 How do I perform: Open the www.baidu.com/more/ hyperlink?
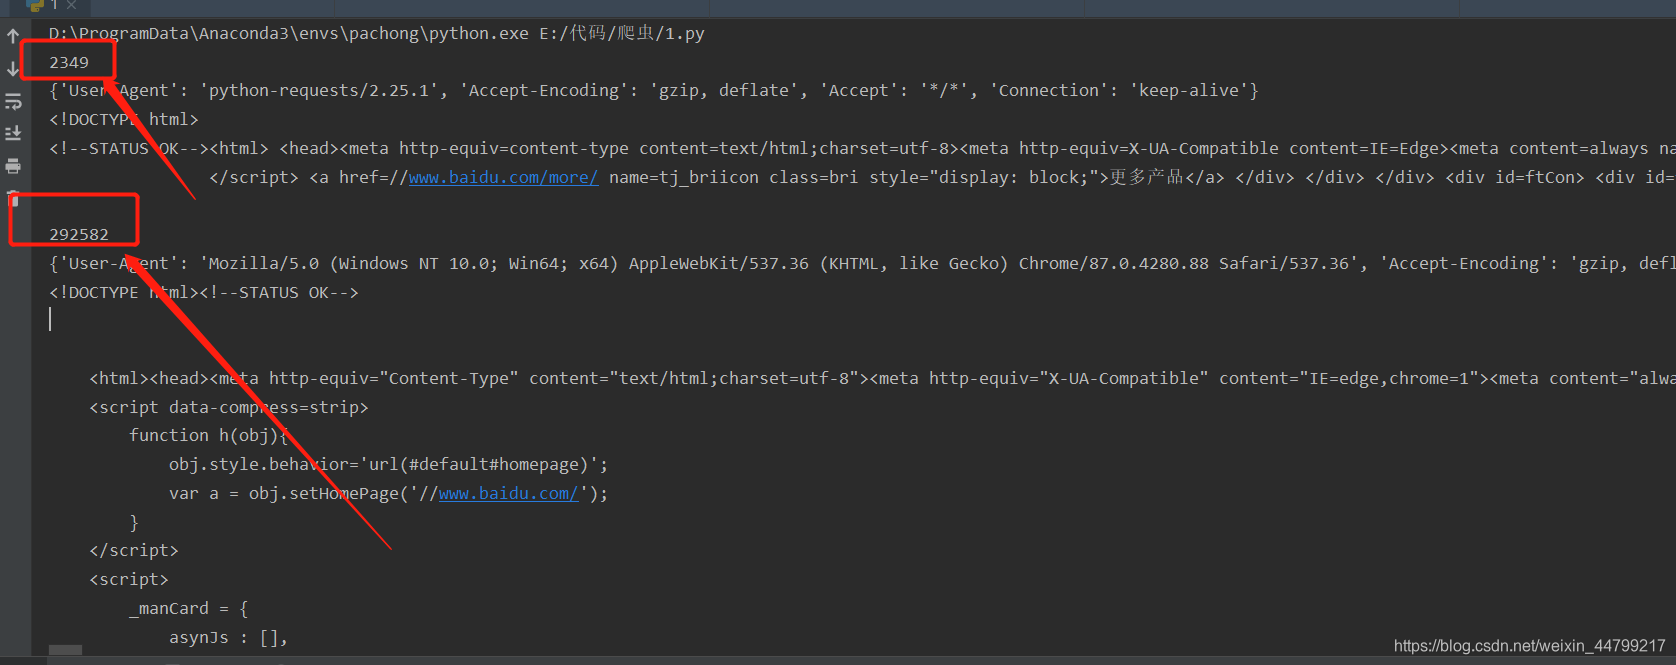pos(503,177)
